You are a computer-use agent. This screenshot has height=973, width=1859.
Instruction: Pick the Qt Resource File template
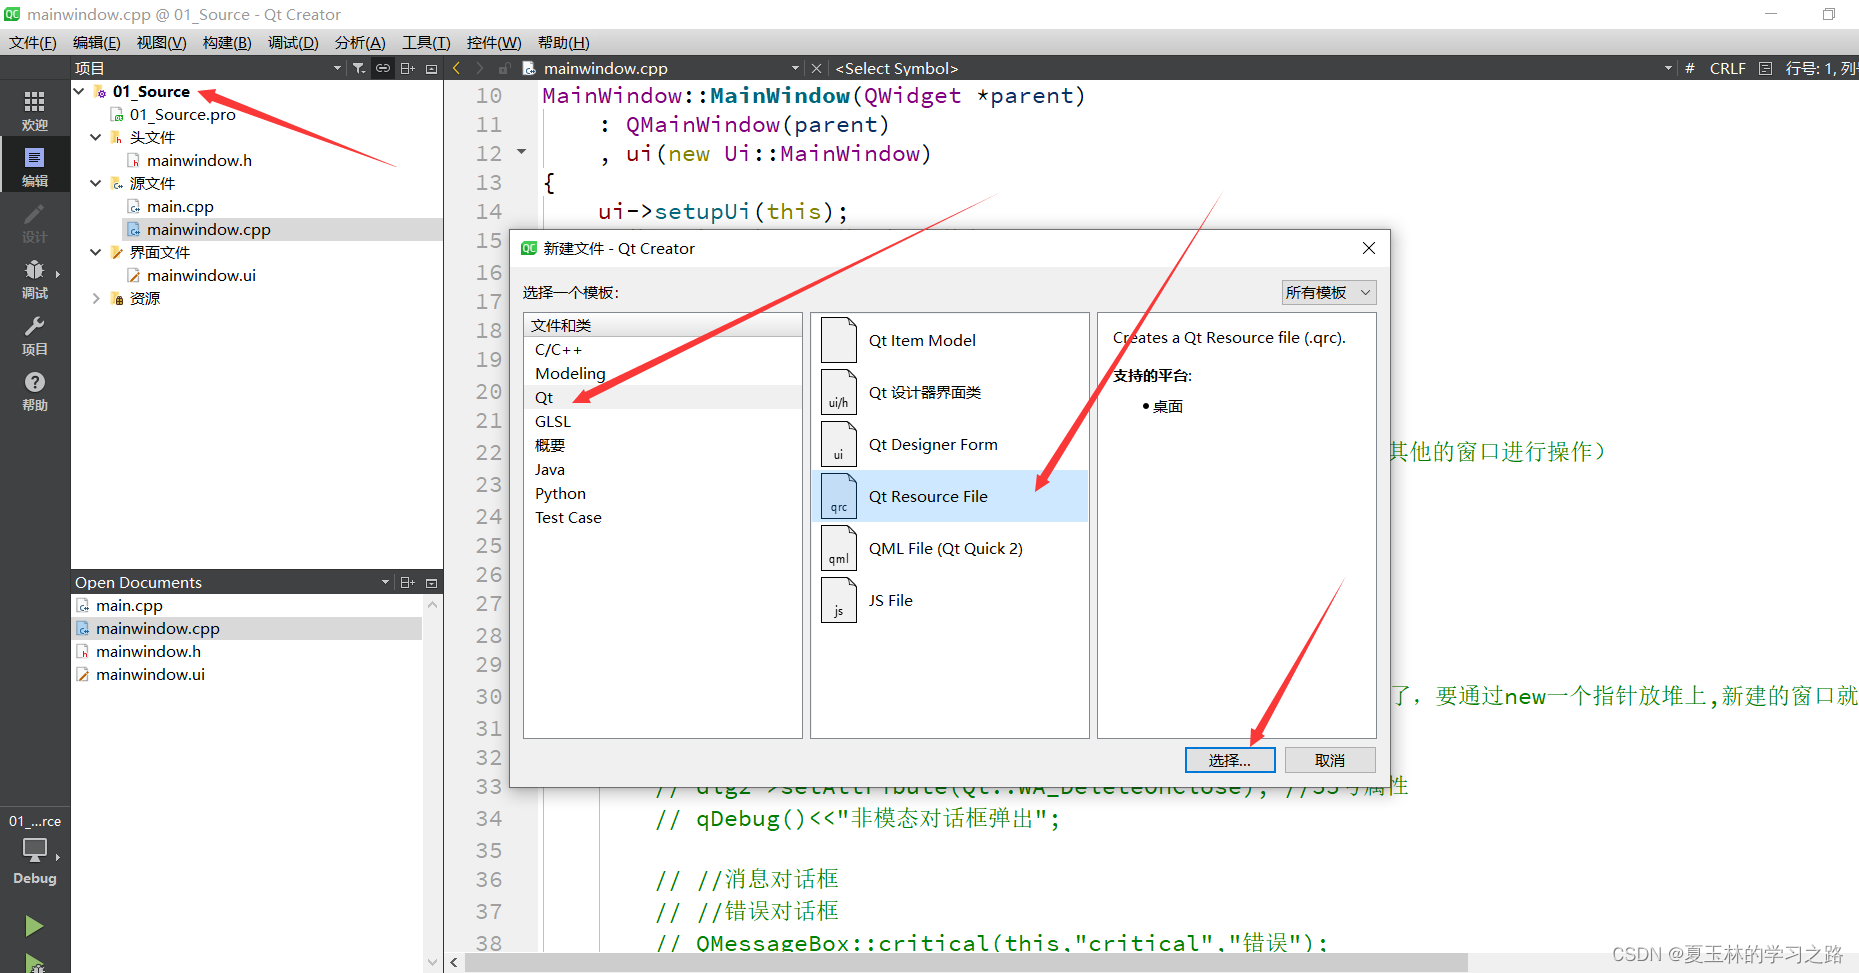coord(950,496)
